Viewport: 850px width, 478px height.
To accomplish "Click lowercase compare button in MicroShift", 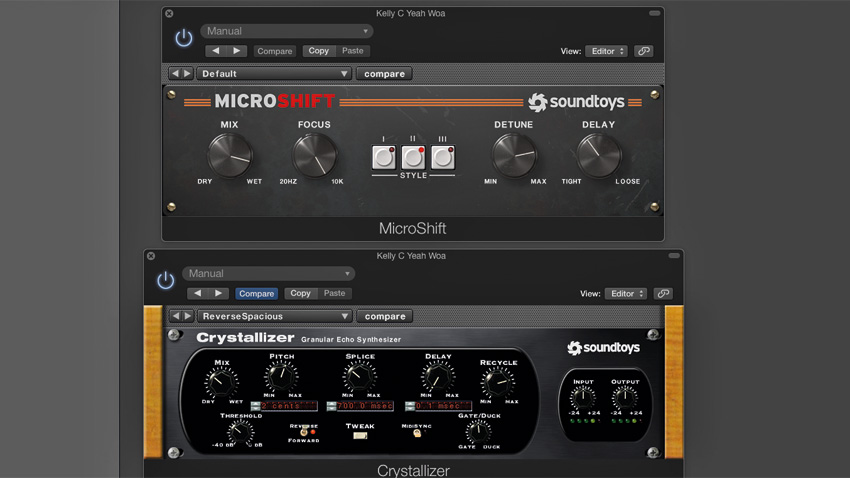I will tap(384, 73).
